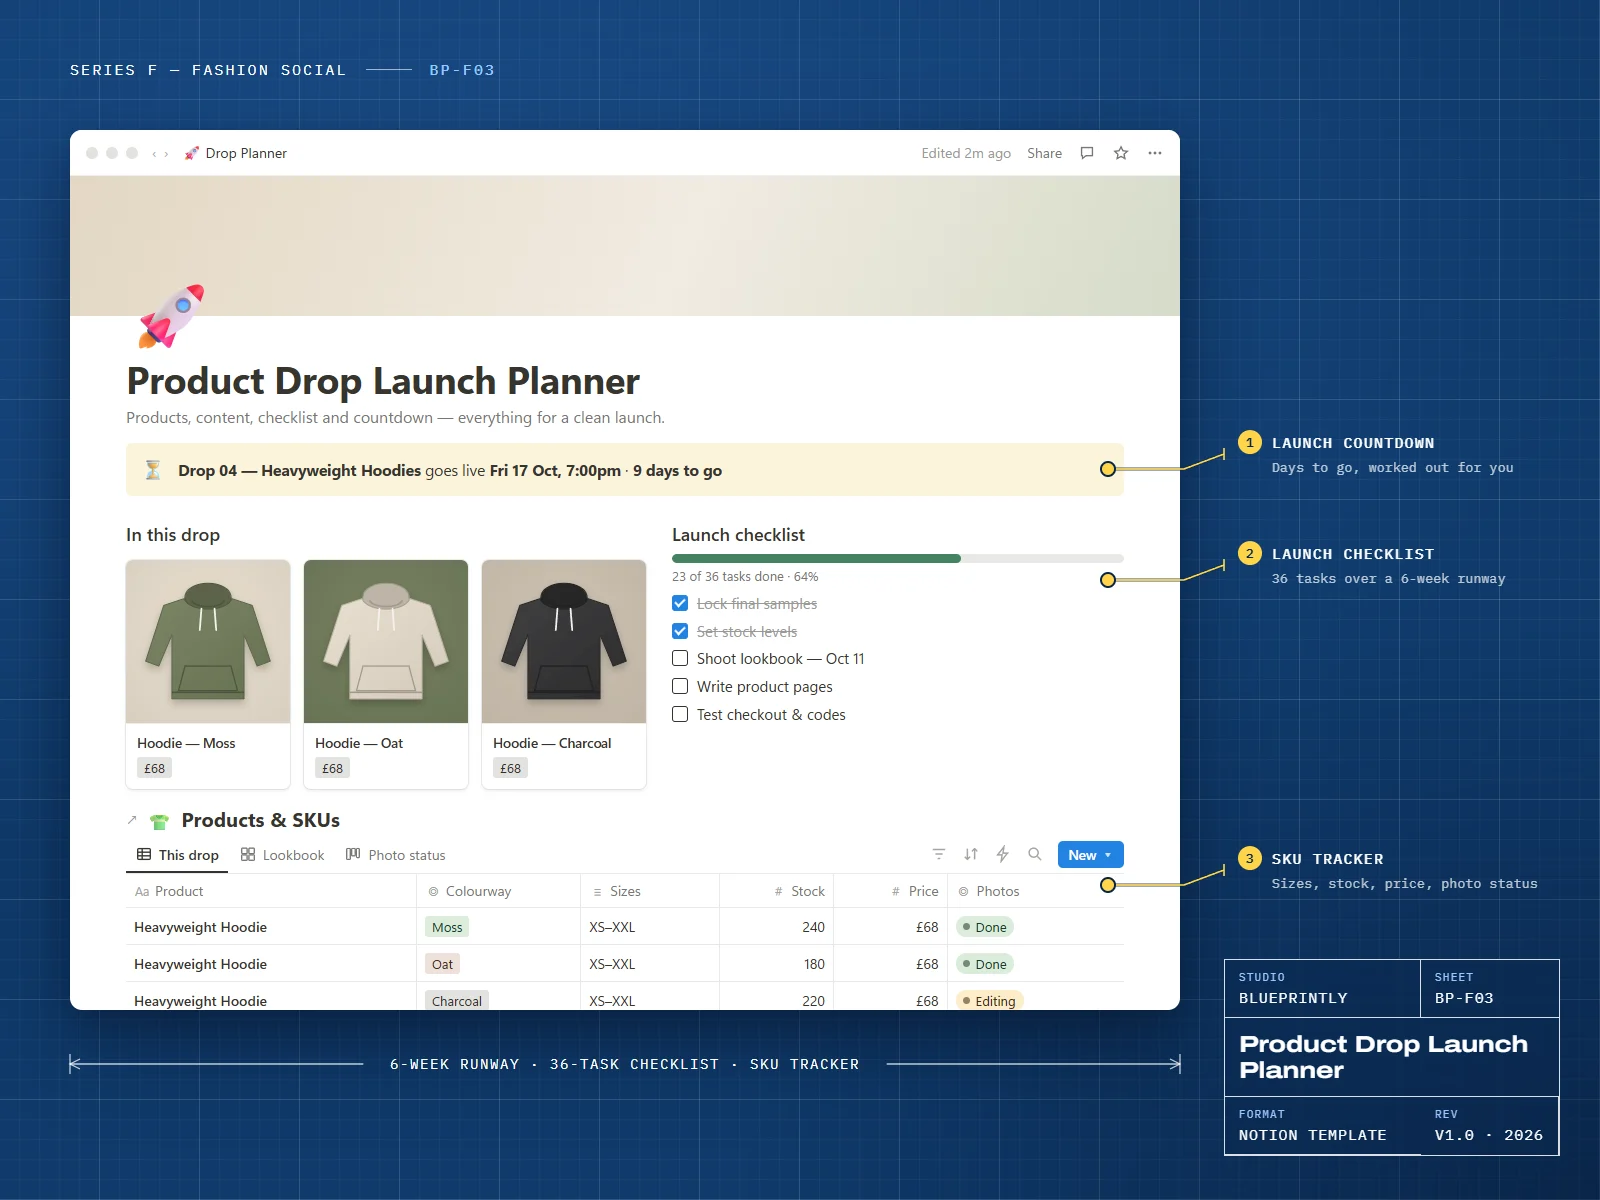Open Sizes column header menu

tap(650, 891)
